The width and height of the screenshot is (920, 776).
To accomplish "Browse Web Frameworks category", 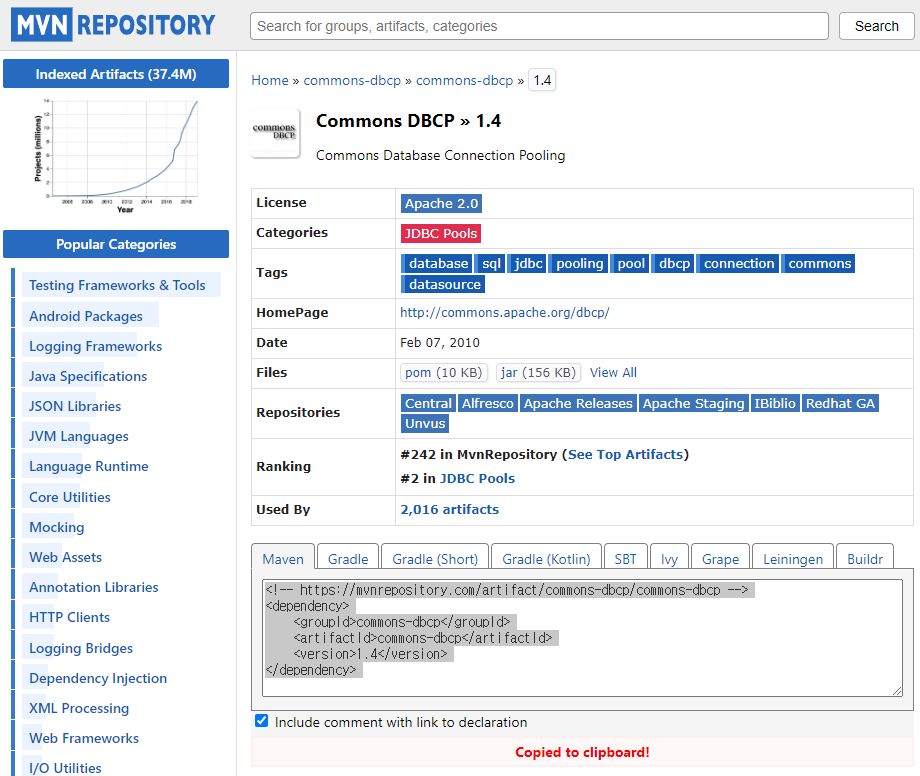I will 84,738.
